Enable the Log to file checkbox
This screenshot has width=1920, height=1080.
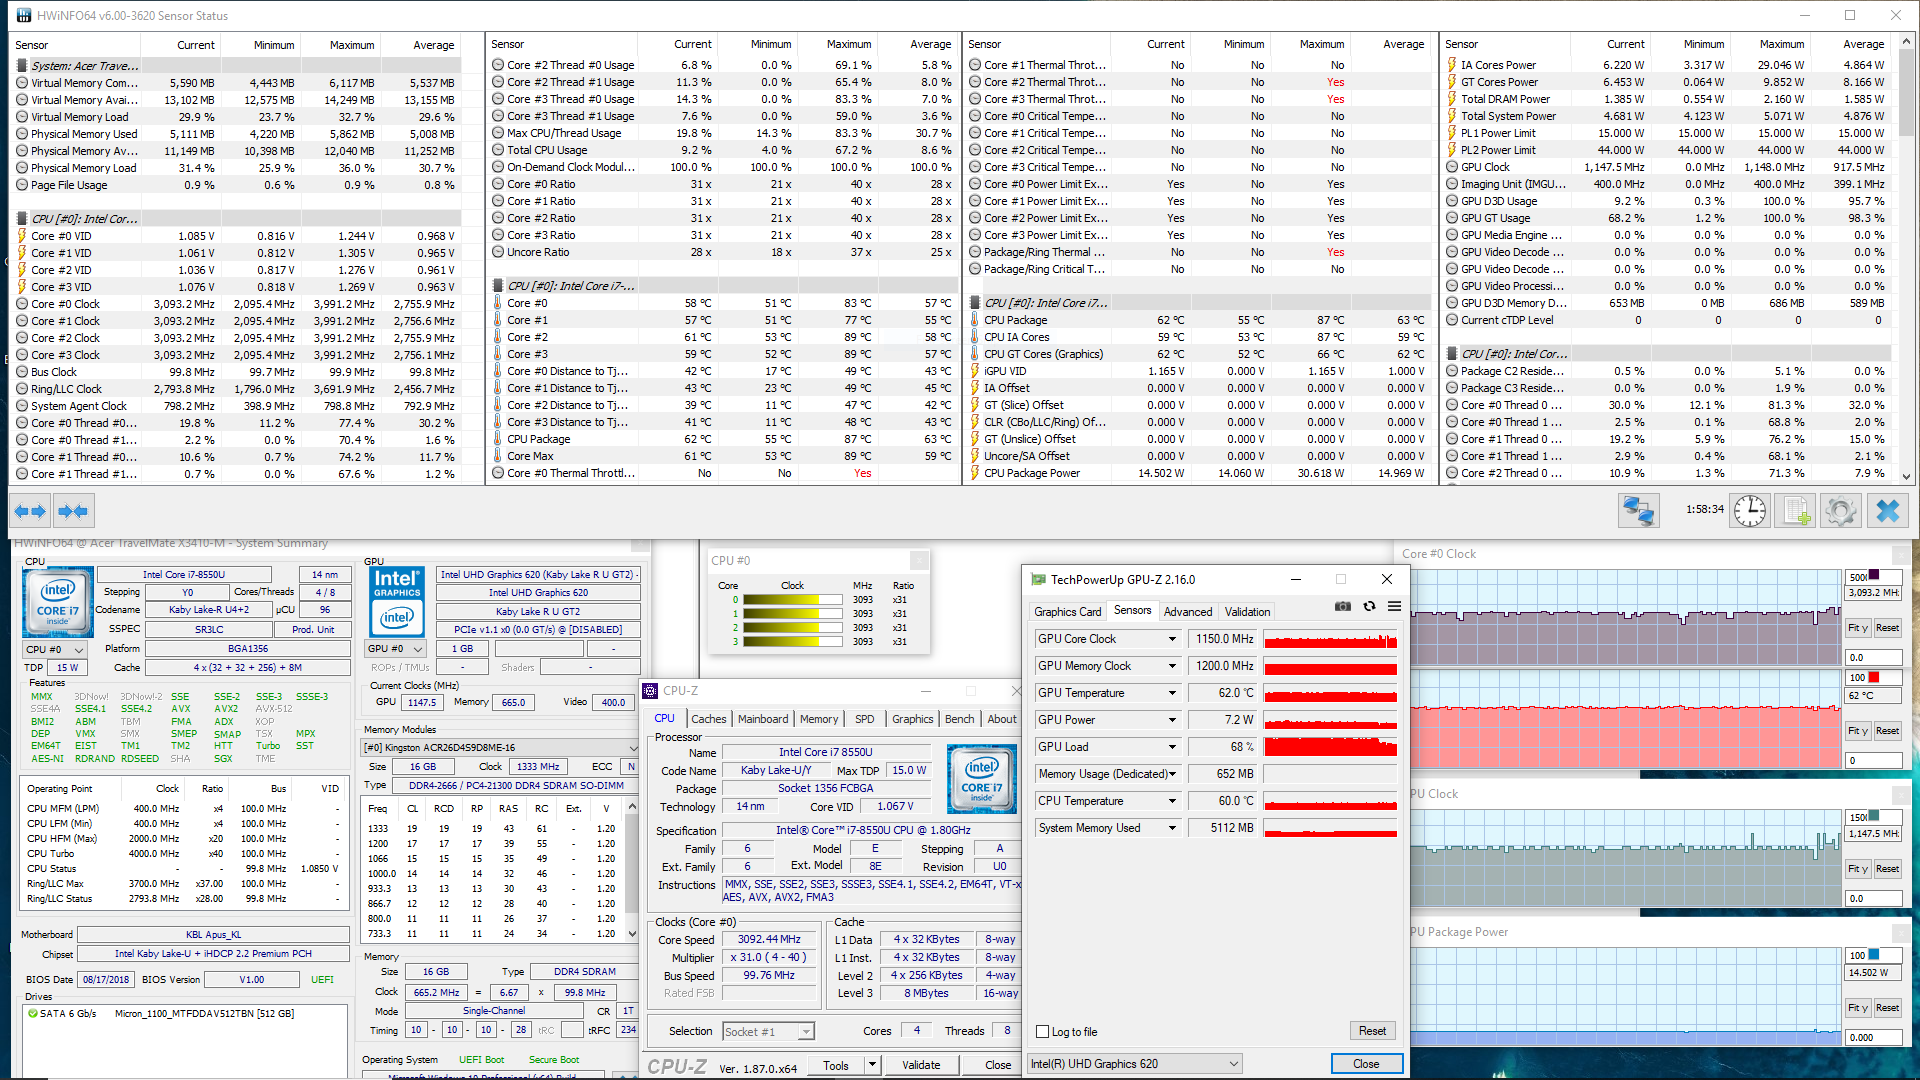pyautogui.click(x=1043, y=1032)
